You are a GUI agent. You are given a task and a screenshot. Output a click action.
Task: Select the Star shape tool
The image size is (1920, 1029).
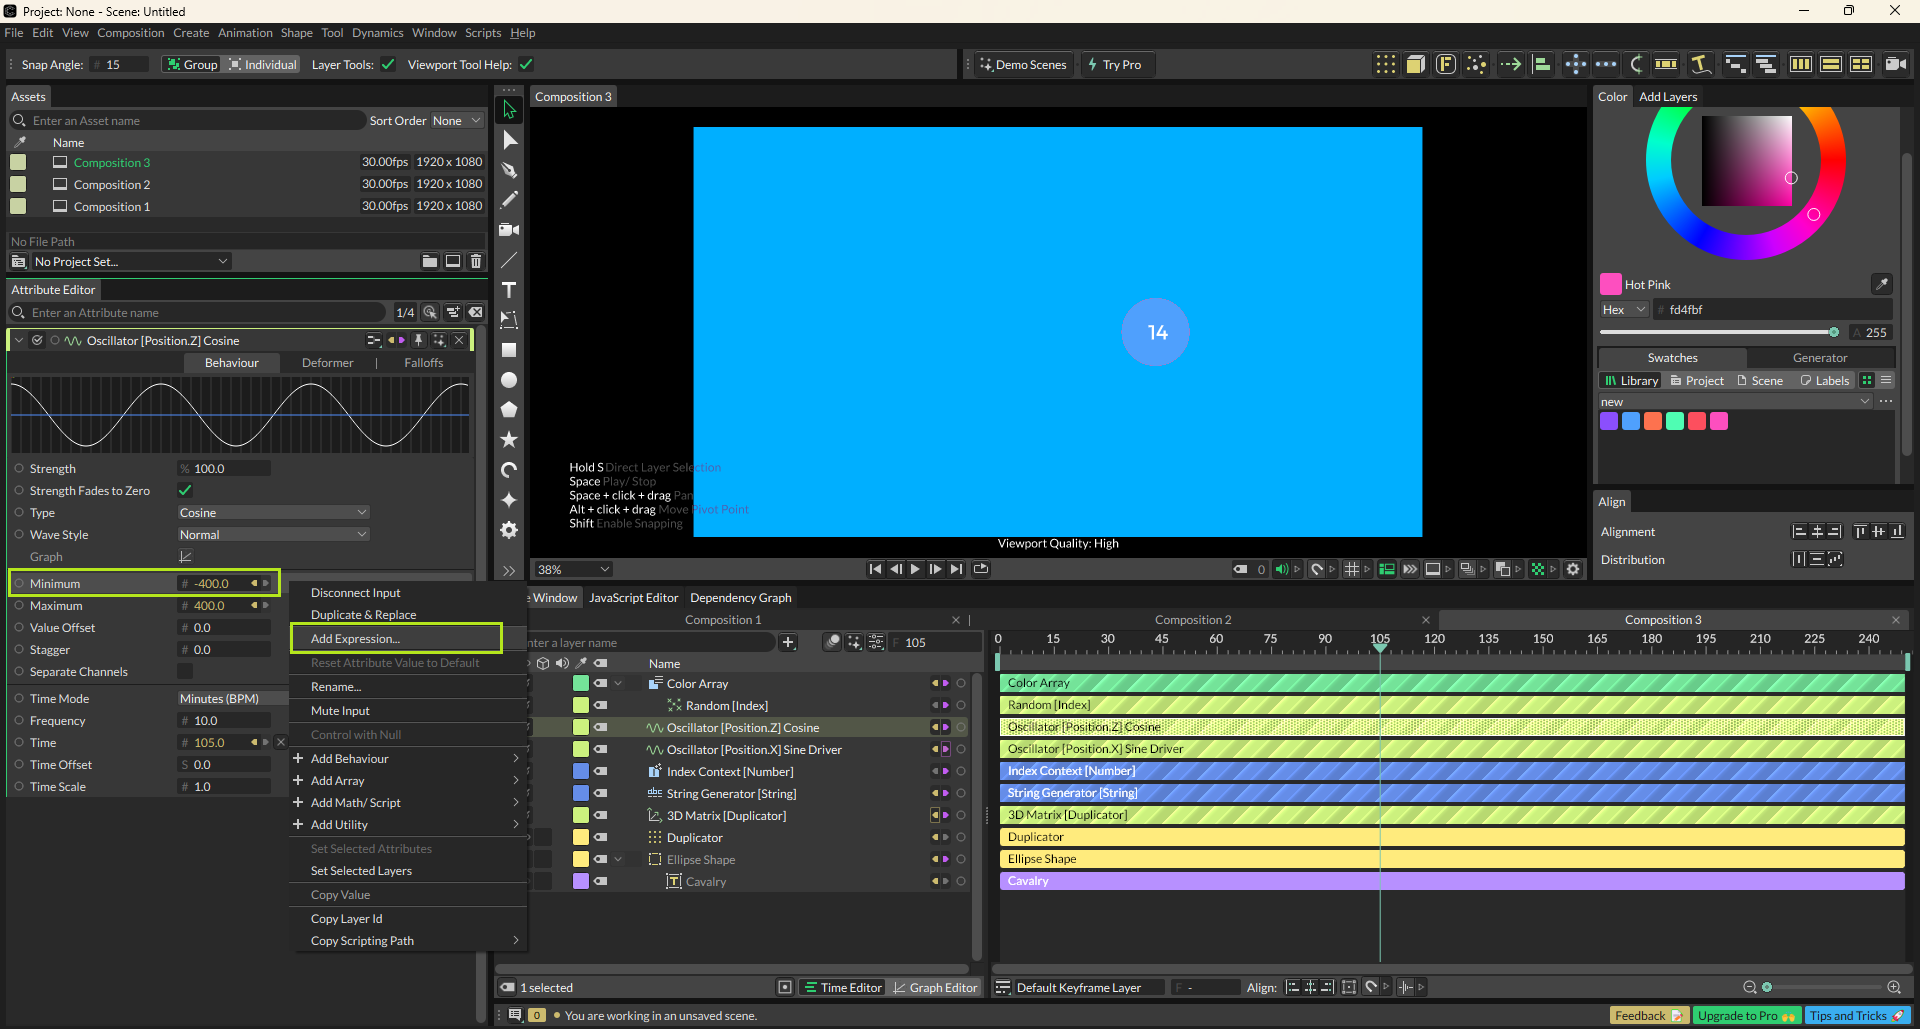509,440
